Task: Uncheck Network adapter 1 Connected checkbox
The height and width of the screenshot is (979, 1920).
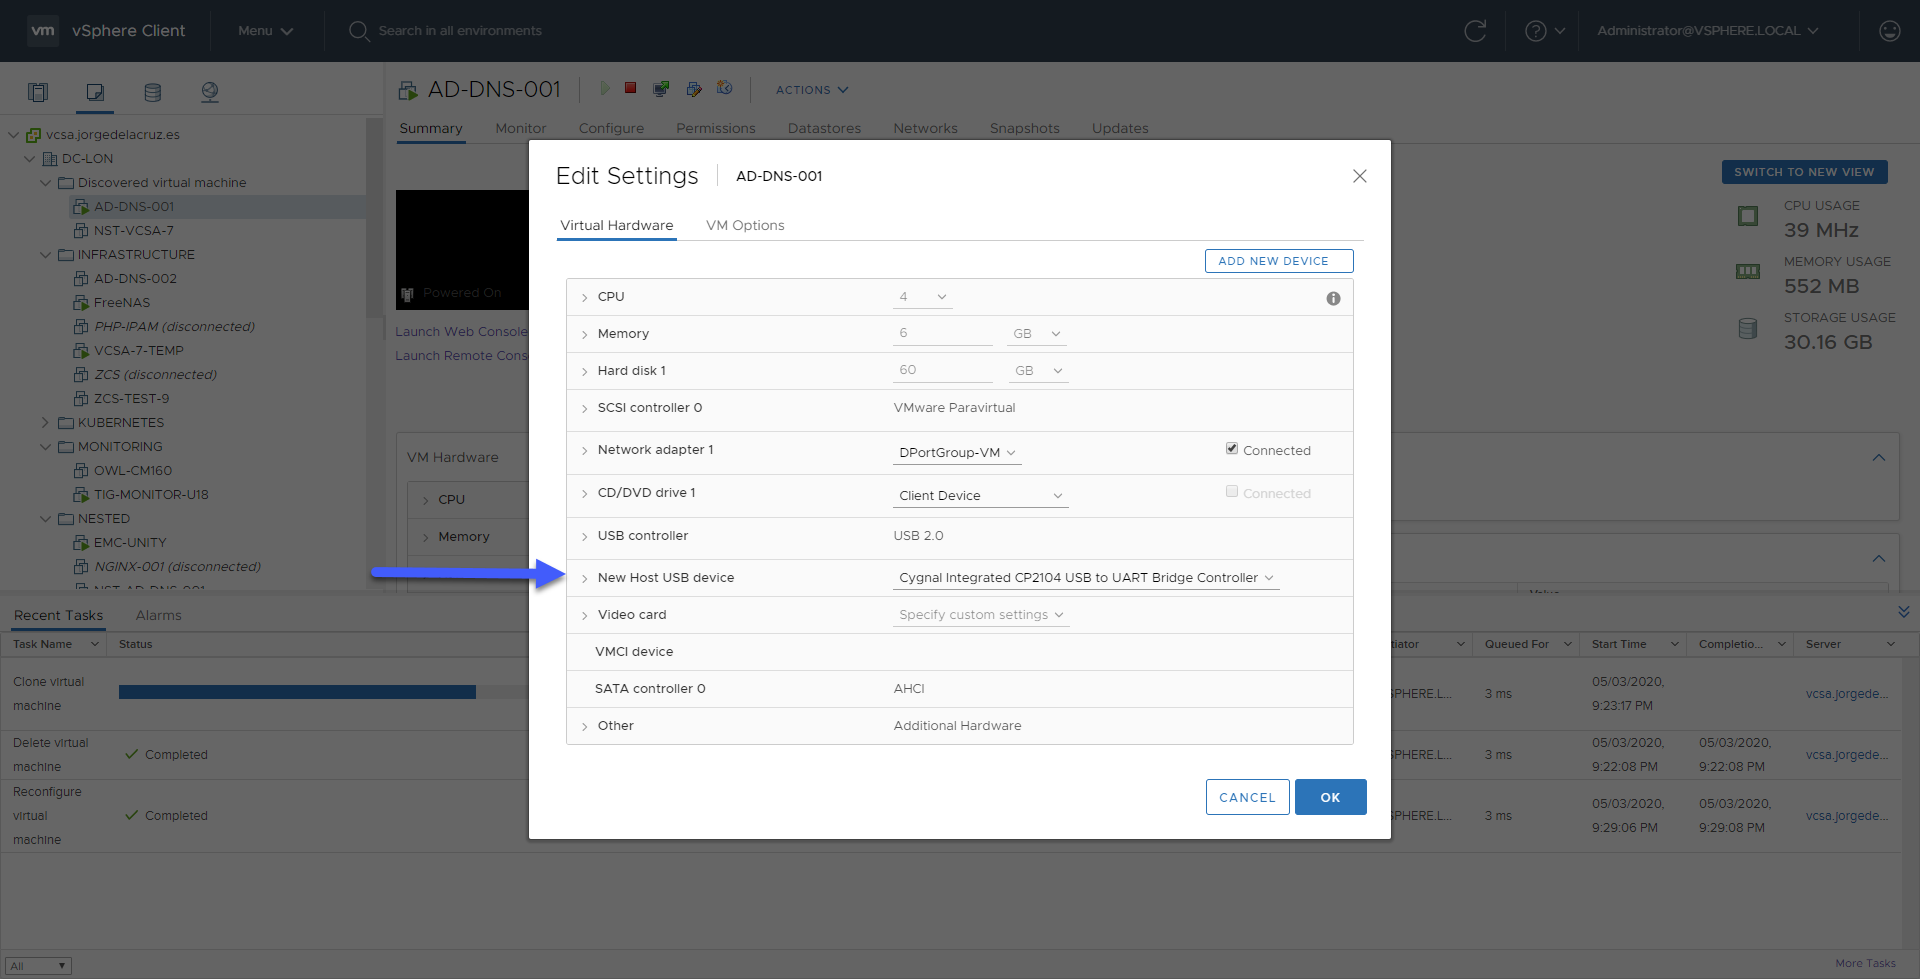Action: click(x=1232, y=449)
